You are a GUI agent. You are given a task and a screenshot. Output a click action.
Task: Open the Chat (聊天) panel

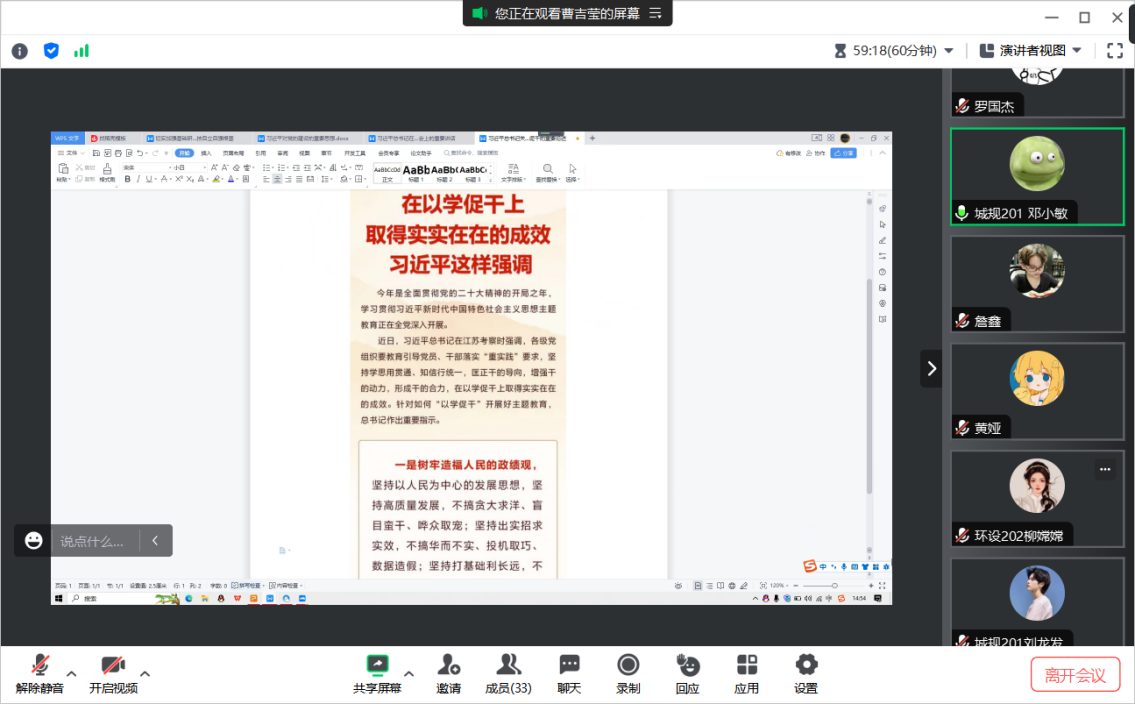tap(569, 673)
